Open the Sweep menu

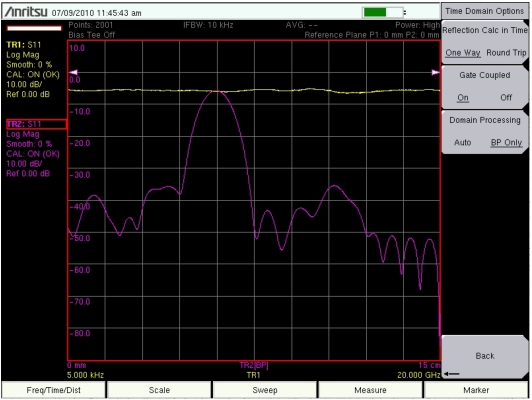265,390
